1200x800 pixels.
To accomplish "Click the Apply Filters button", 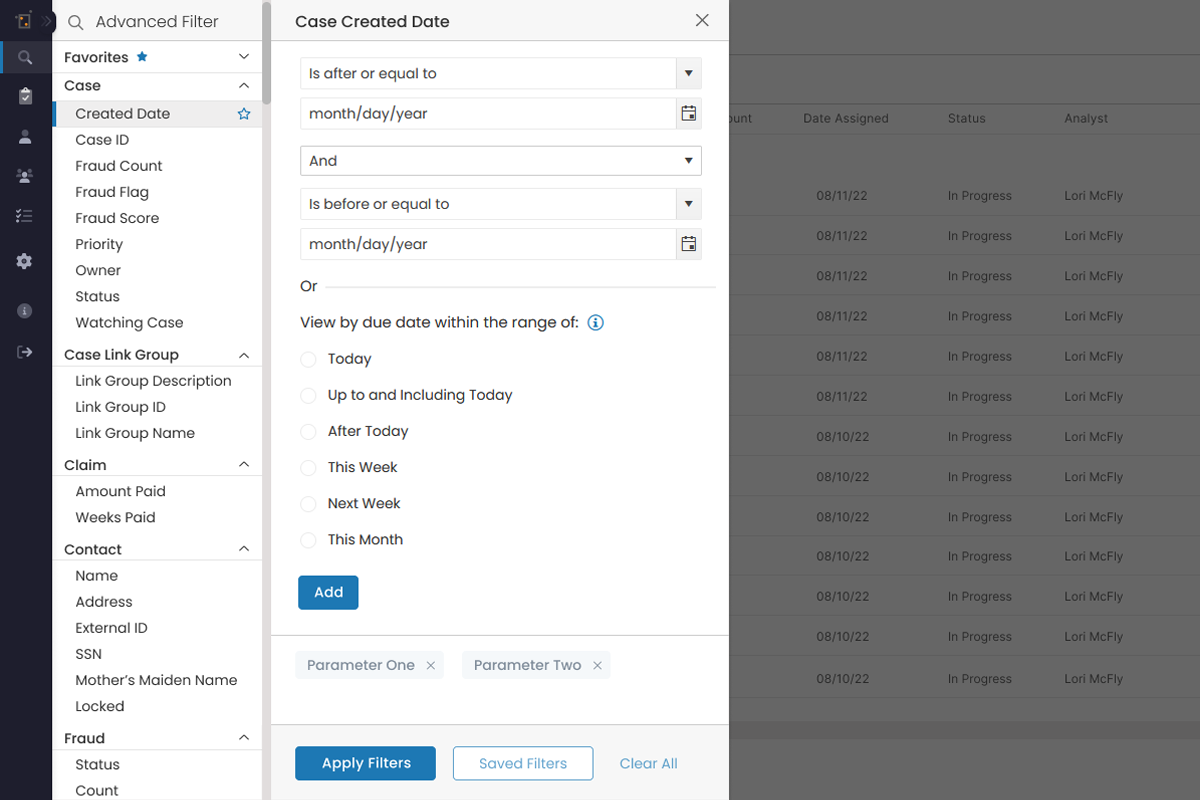I will (x=365, y=763).
